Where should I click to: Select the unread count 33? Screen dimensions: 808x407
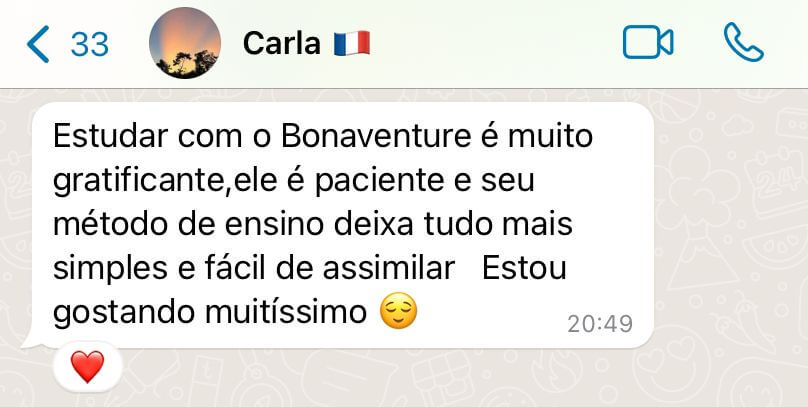90,44
